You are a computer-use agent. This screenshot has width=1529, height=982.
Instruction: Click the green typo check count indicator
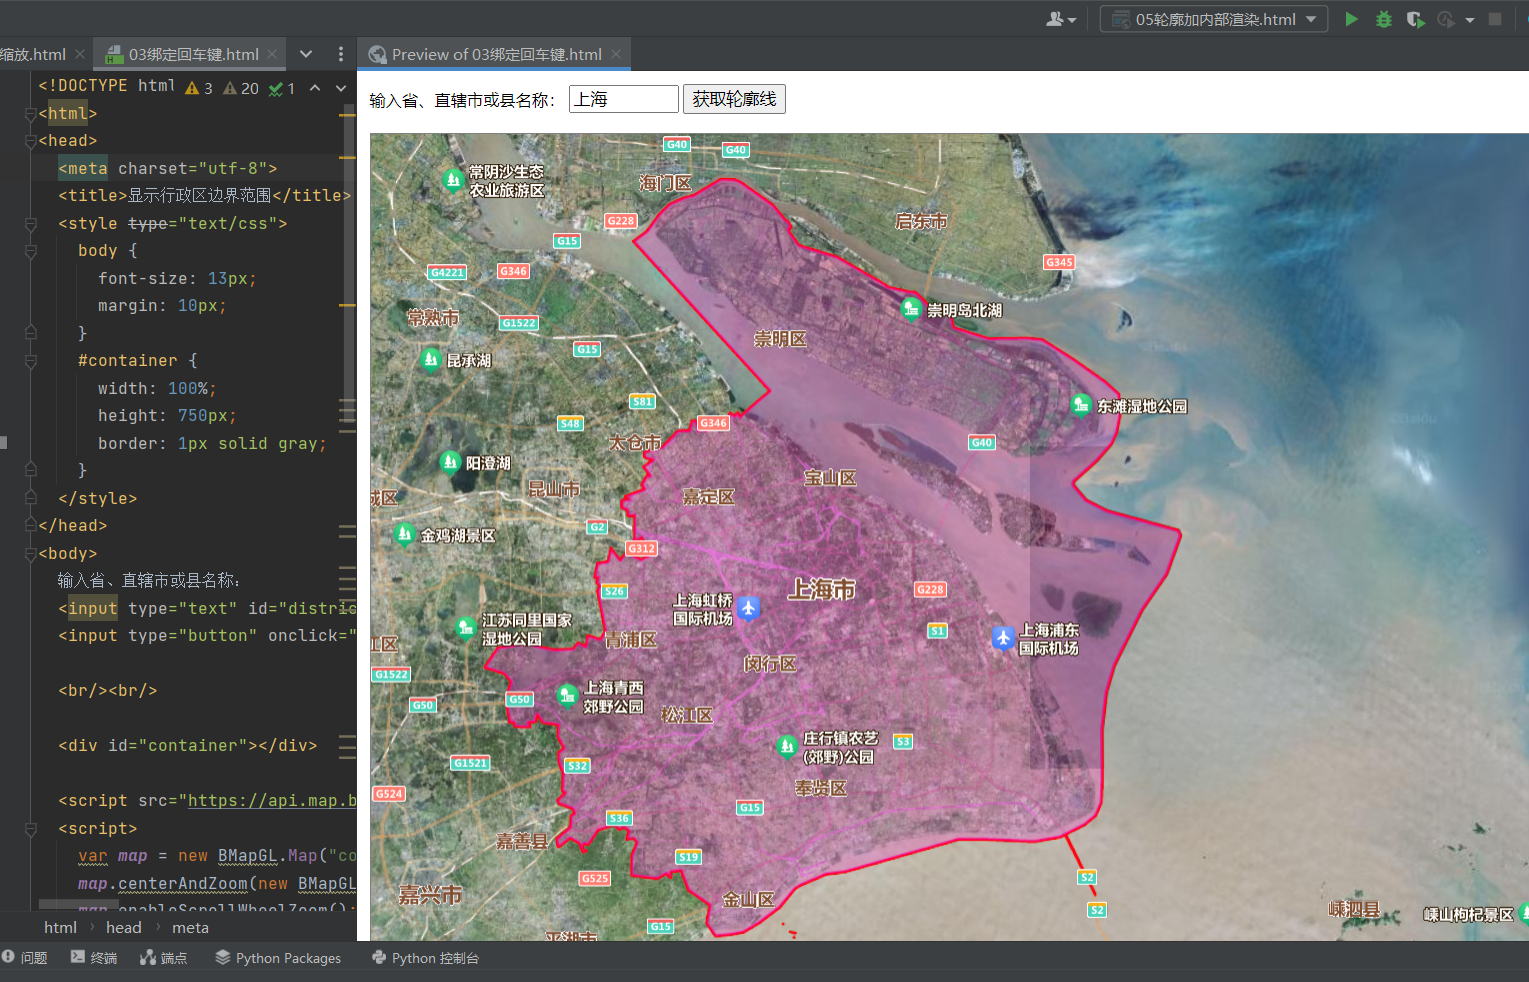(281, 88)
